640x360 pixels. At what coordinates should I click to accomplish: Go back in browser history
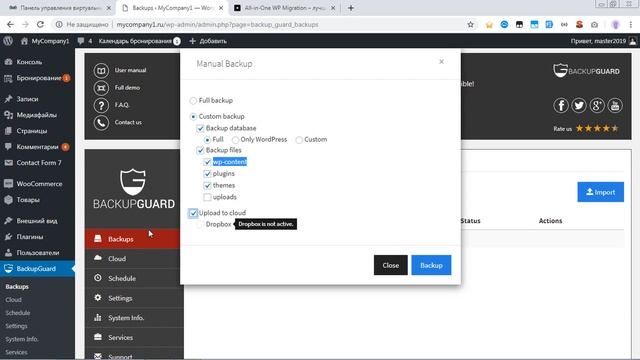(x=10, y=24)
